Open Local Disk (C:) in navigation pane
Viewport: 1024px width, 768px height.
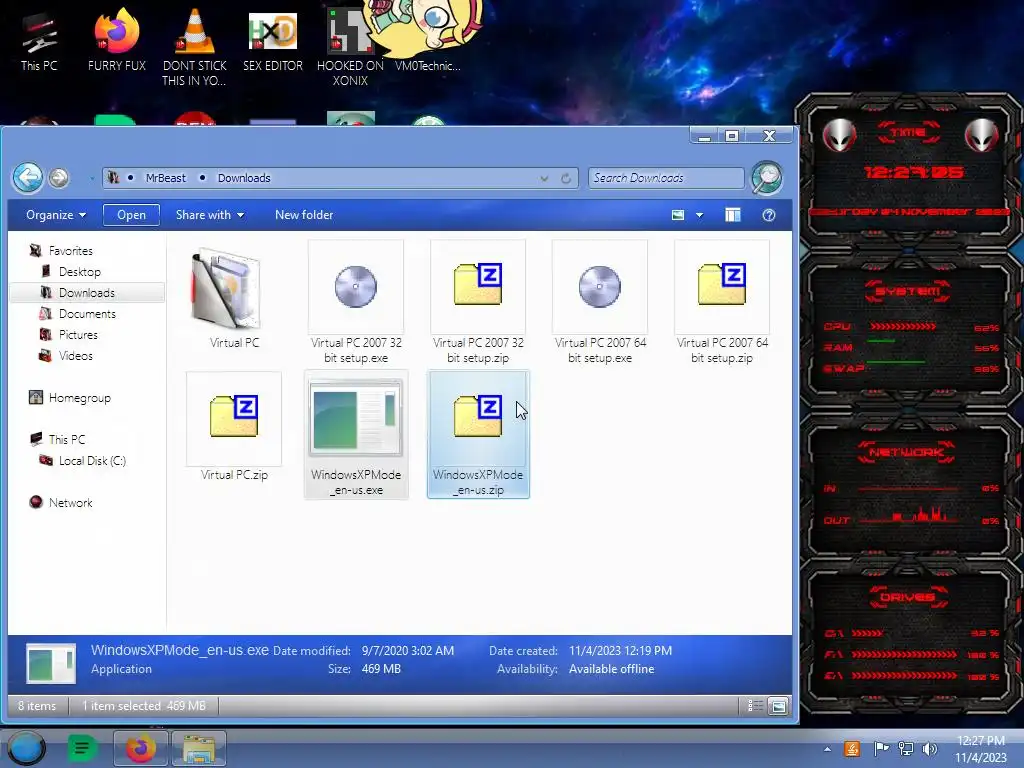coord(92,460)
